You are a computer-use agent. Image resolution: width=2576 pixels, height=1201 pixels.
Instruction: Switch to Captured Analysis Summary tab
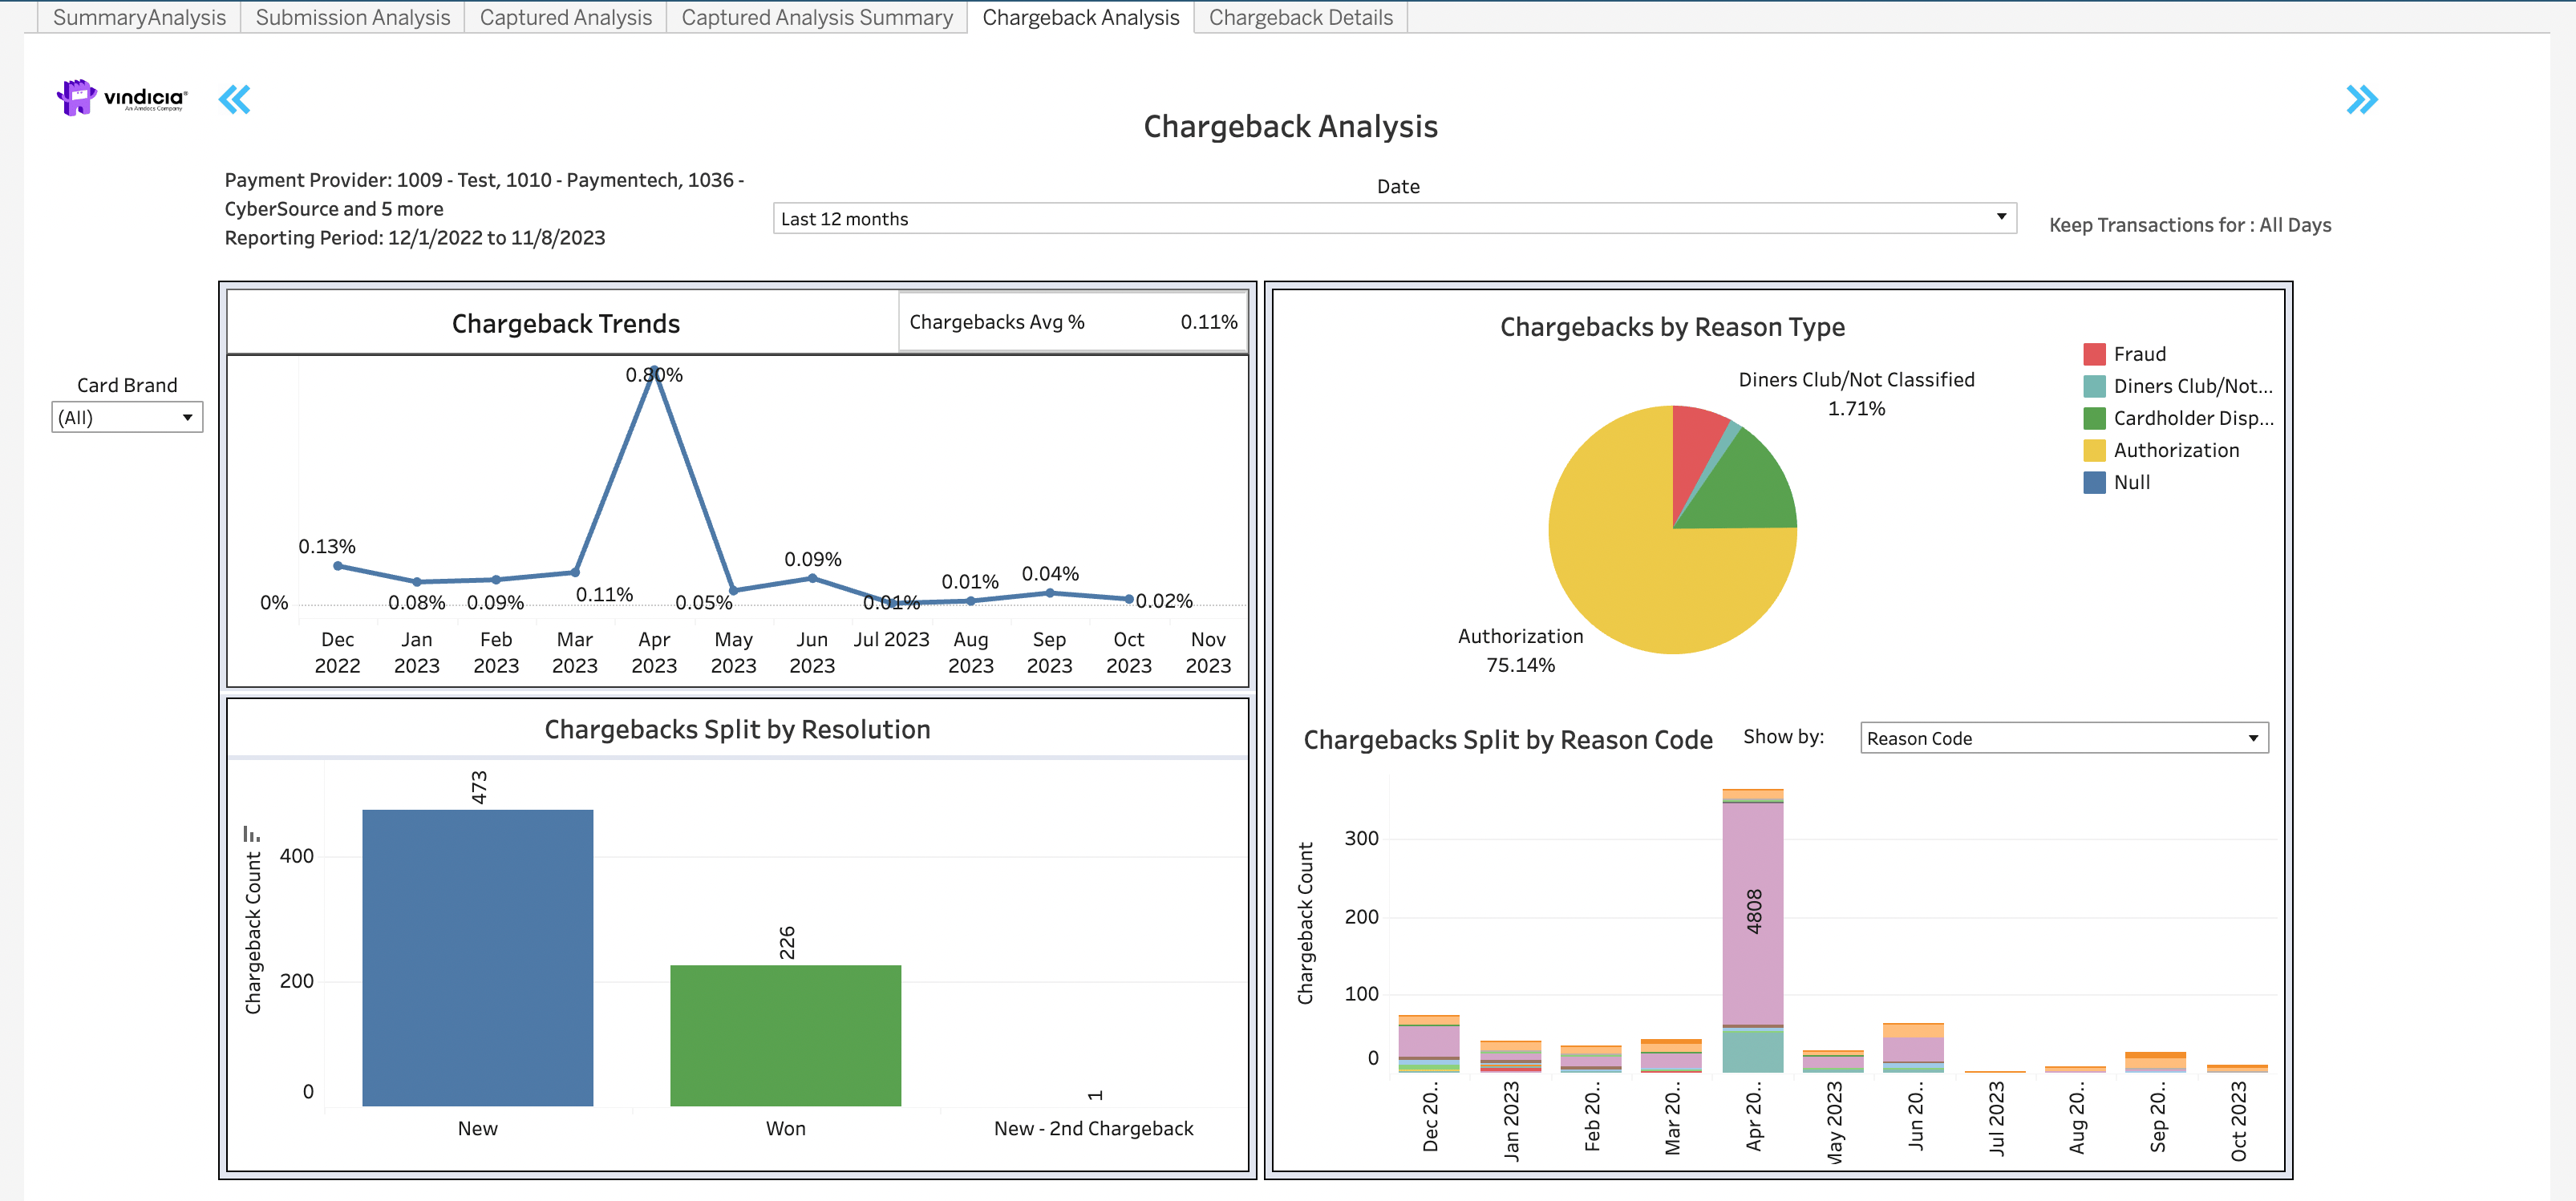[817, 17]
